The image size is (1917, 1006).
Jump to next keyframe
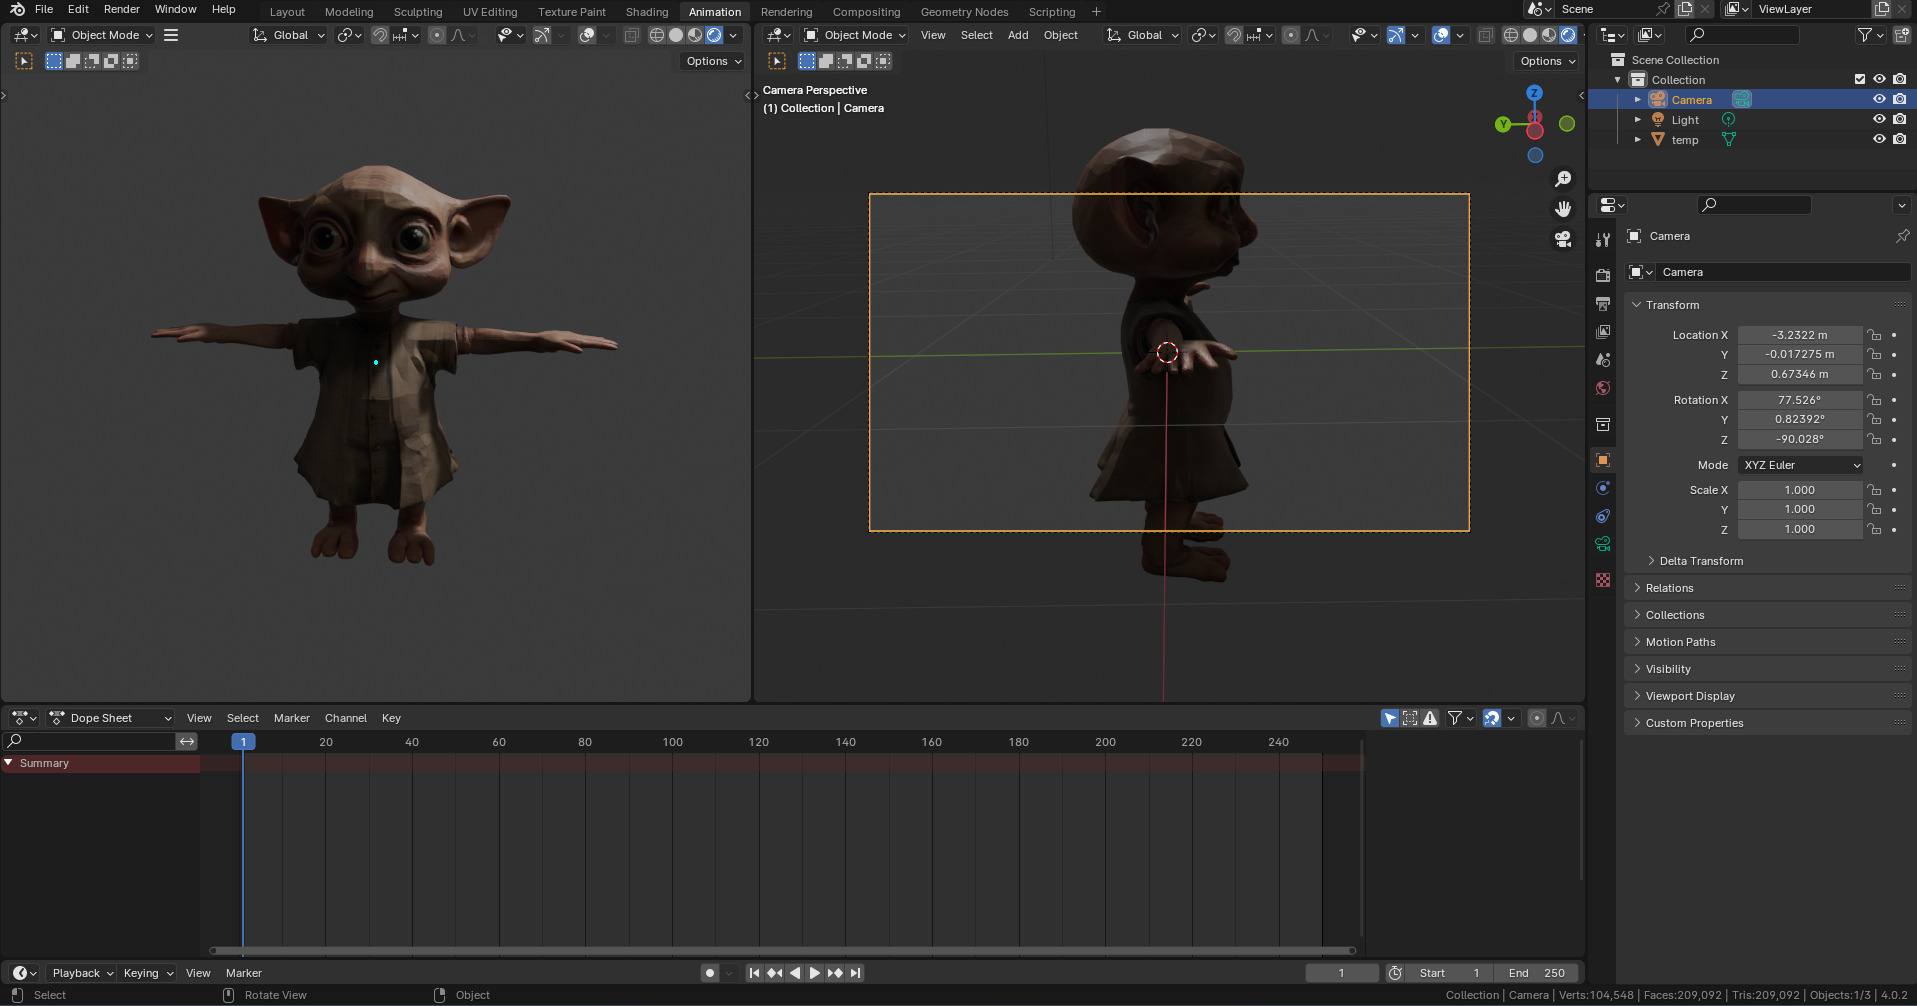[x=835, y=973]
